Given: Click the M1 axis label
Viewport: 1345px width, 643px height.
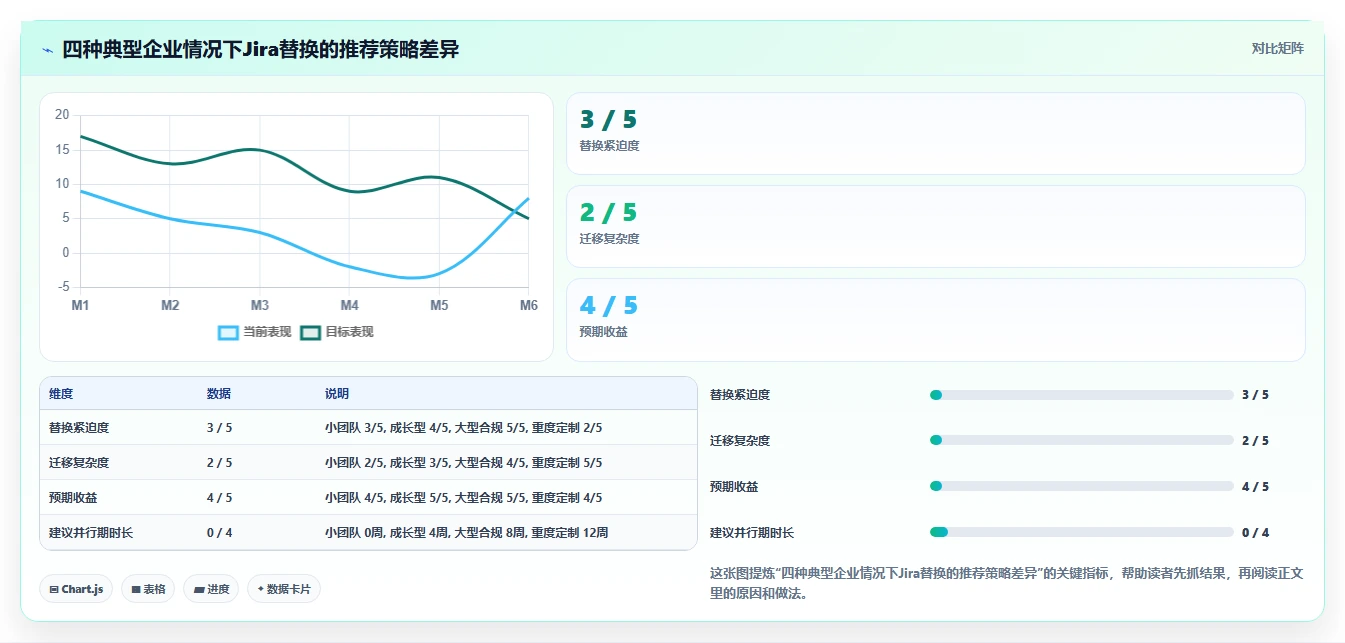Looking at the screenshot, I should (80, 305).
